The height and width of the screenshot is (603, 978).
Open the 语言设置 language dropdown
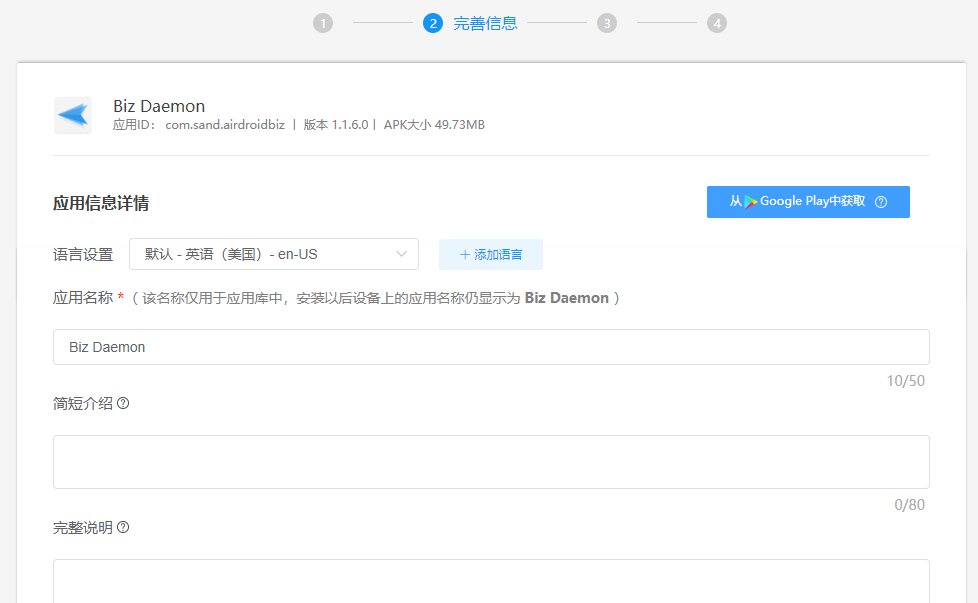(274, 254)
